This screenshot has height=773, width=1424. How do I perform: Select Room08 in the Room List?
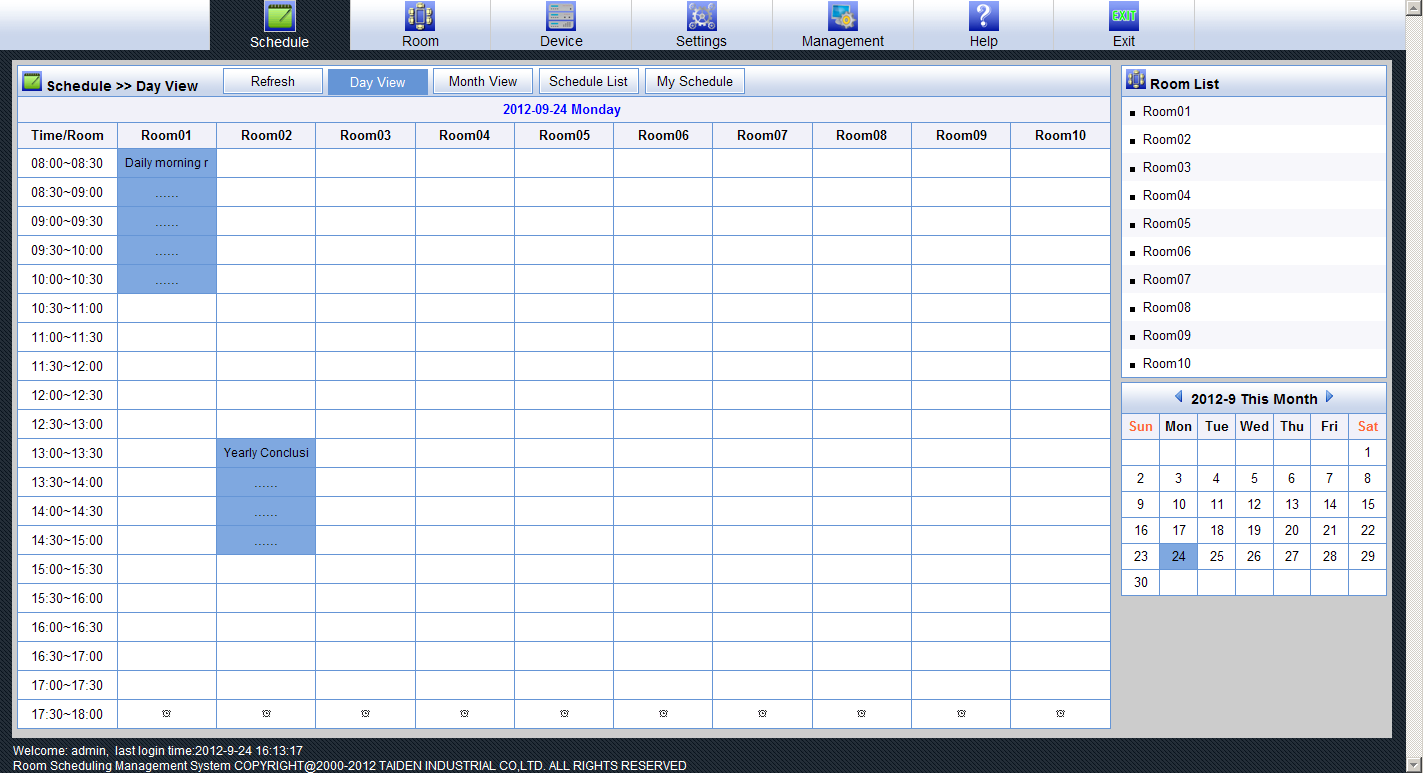coord(1167,308)
